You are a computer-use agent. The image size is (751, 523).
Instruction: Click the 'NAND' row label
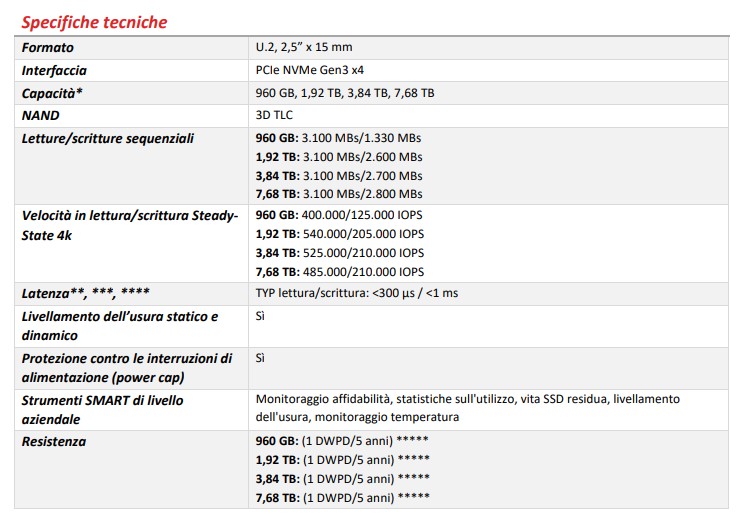(x=41, y=116)
